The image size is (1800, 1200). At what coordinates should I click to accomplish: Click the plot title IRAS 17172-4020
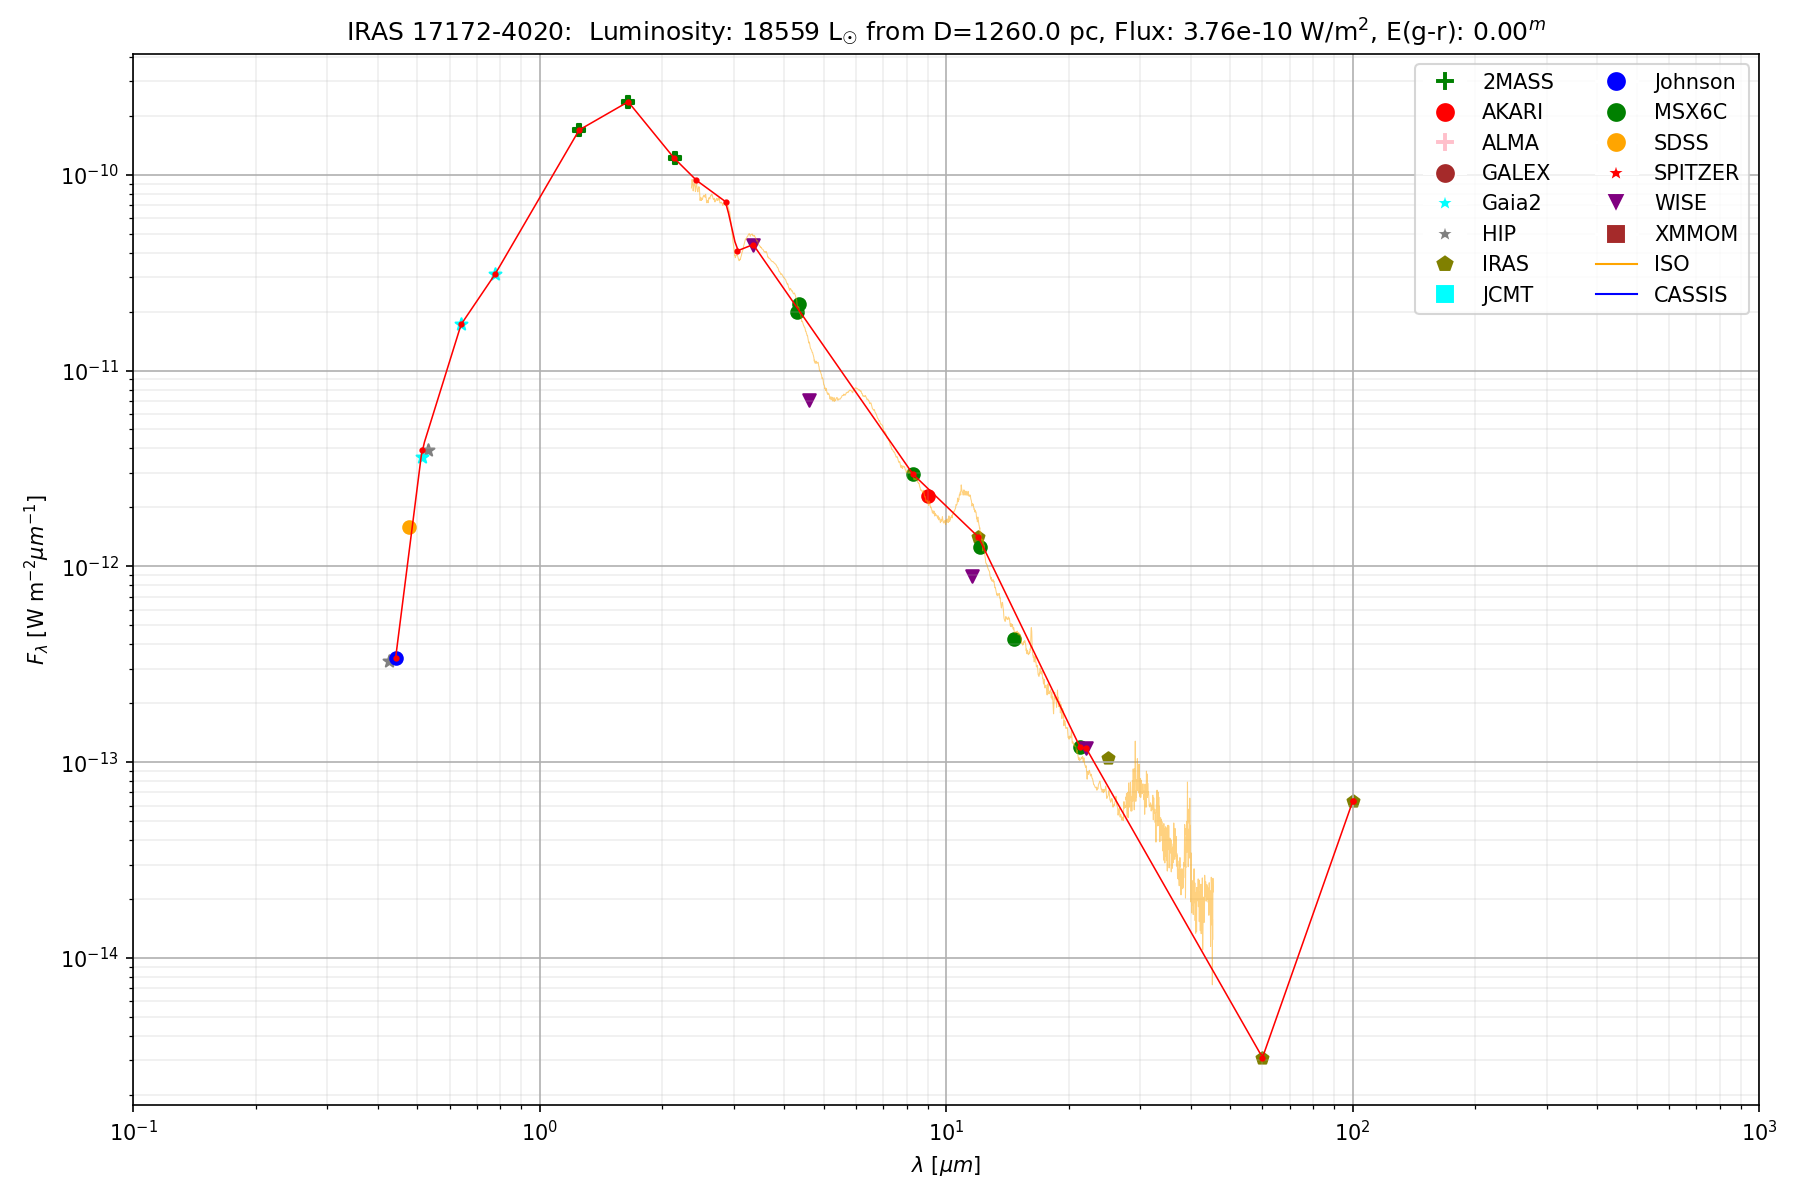tap(945, 31)
